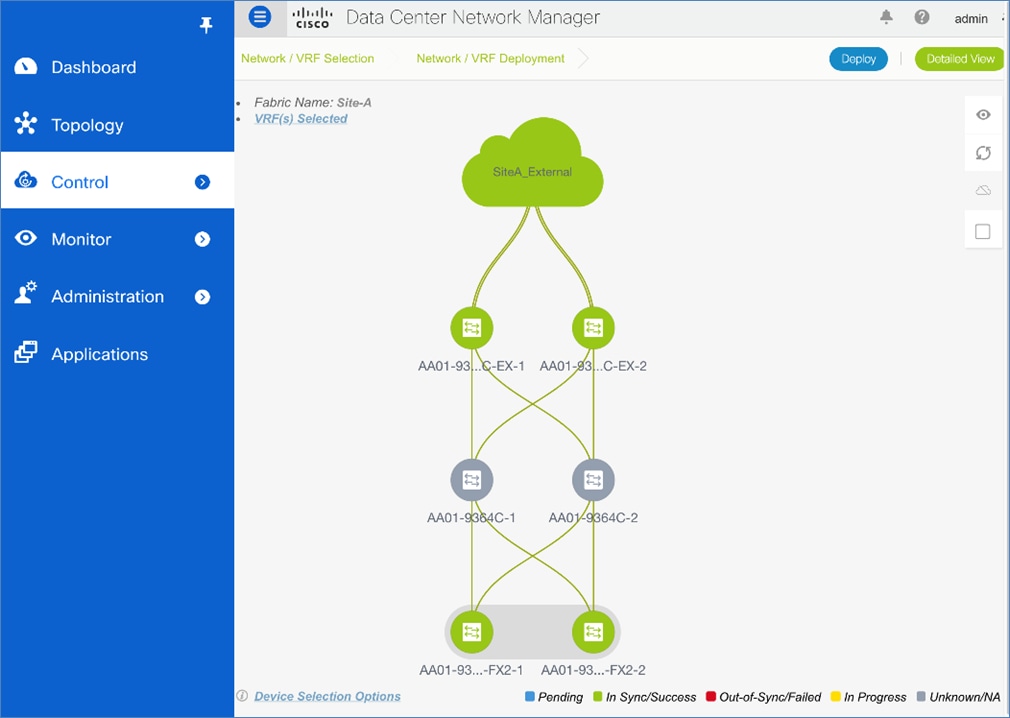Open the help question mark icon
Screen dimensions: 1010x718
click(x=922, y=17)
